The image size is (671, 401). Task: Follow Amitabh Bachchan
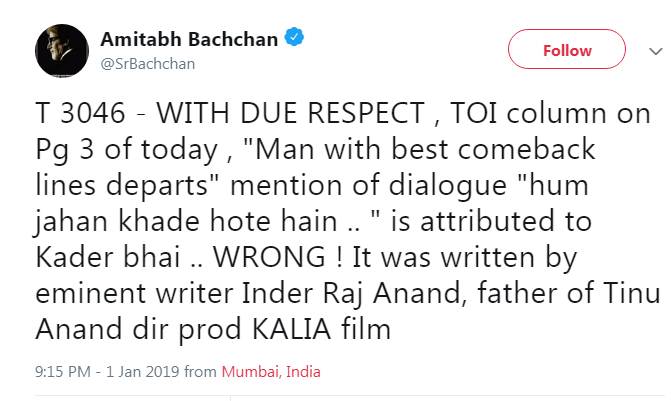coord(566,49)
